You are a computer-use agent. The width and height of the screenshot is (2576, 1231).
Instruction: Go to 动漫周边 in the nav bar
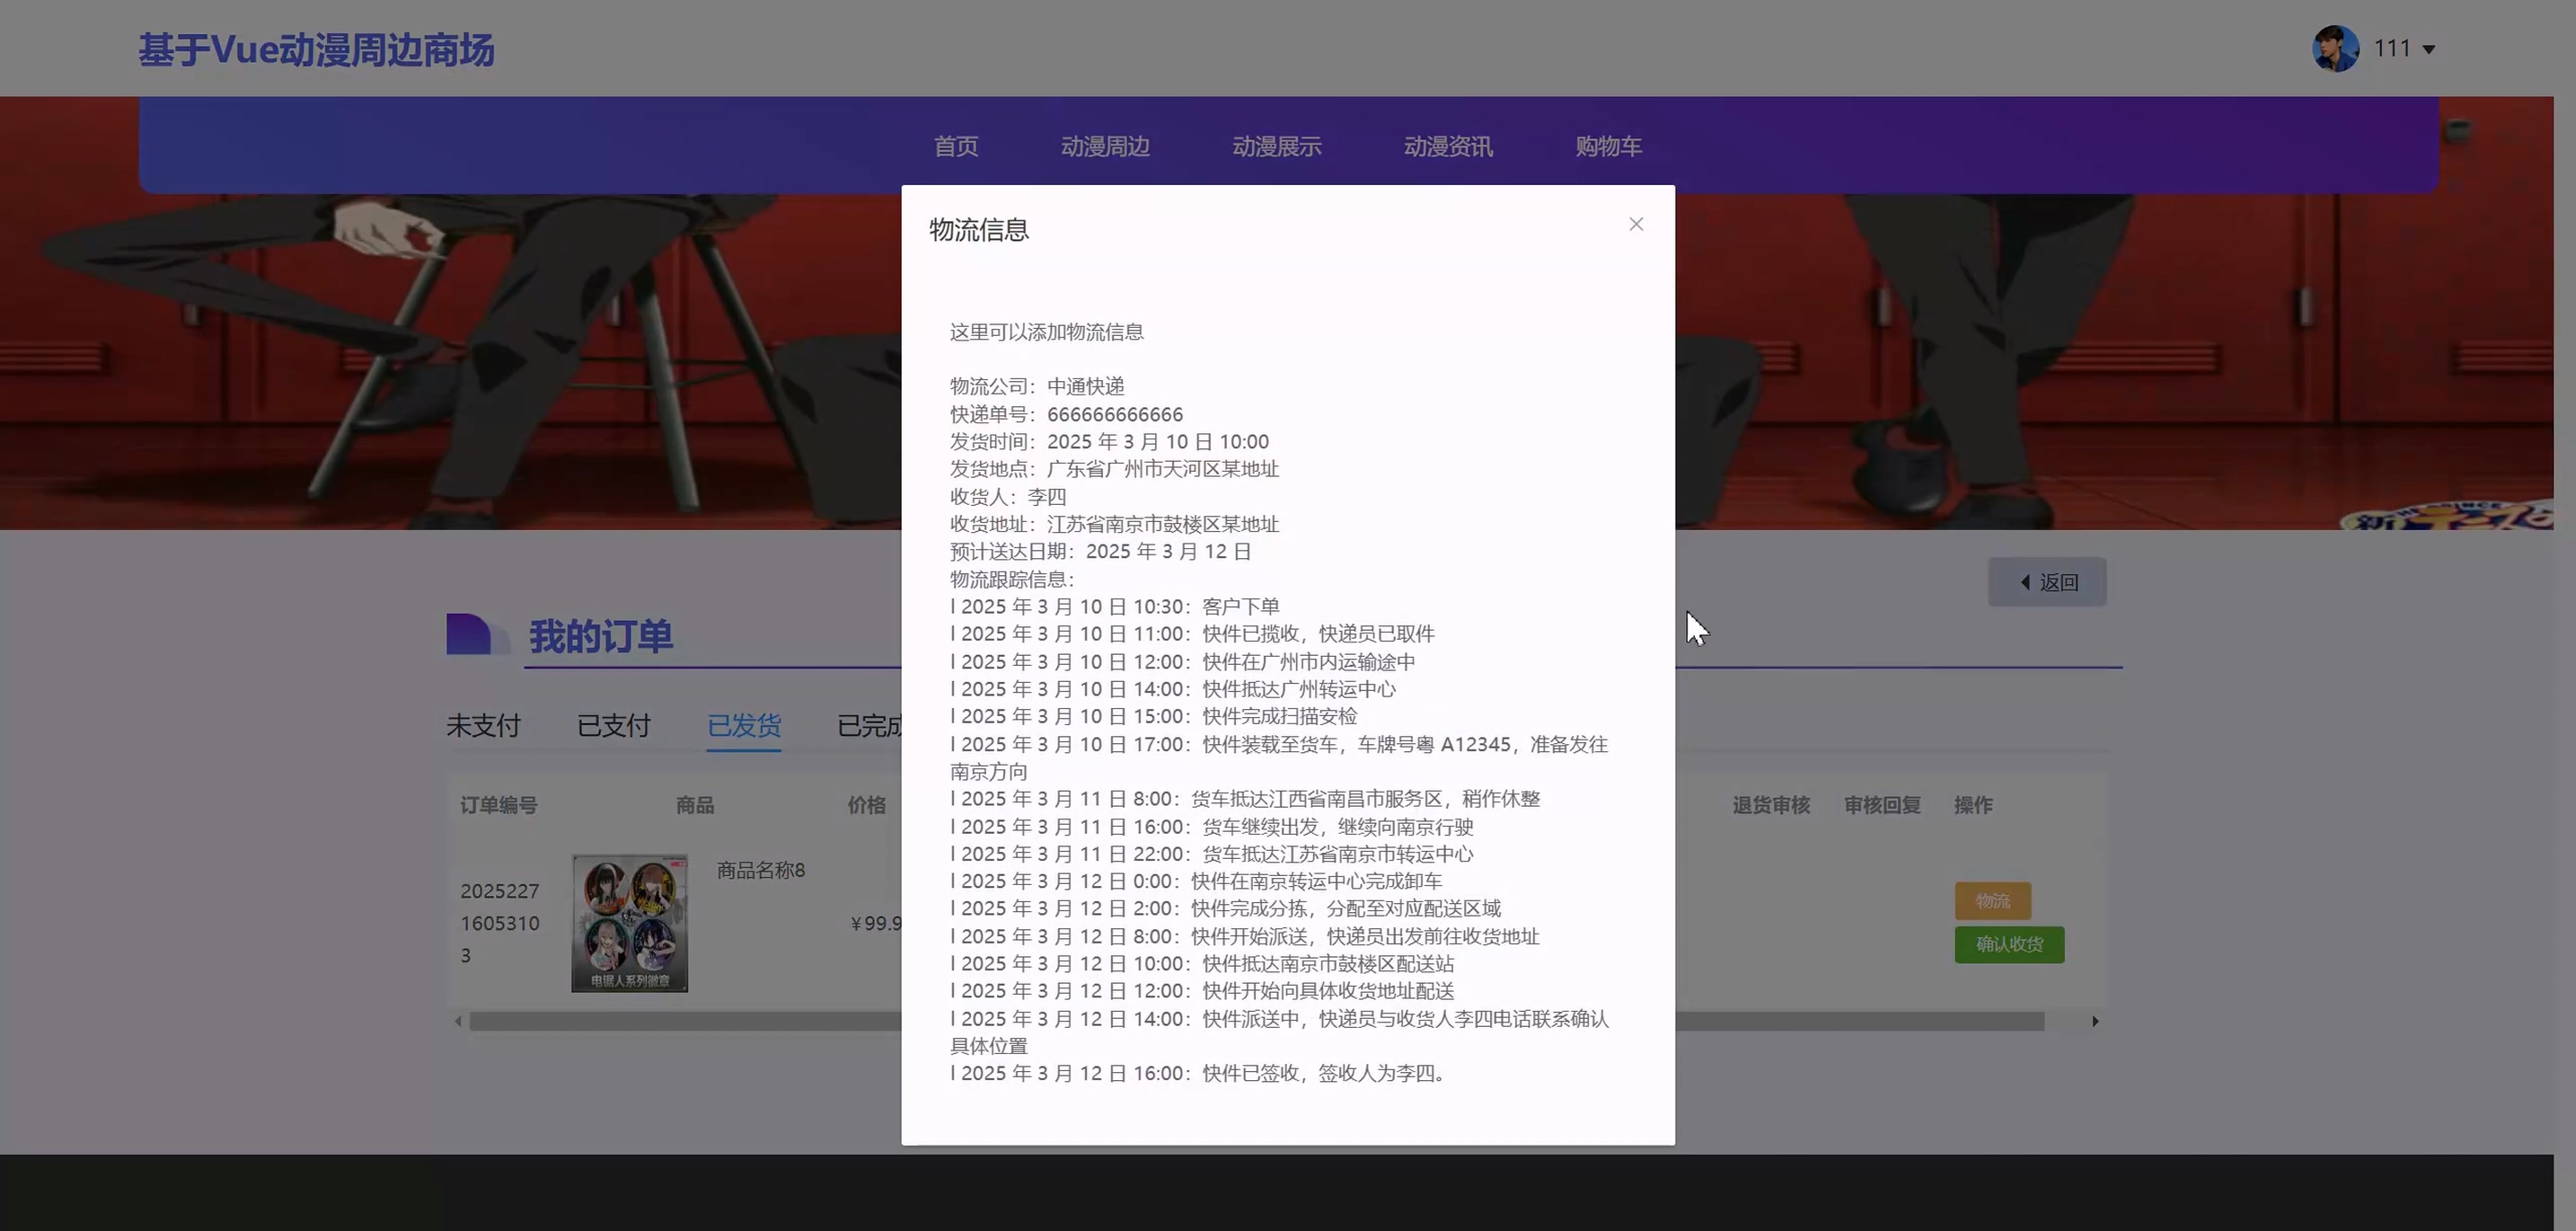tap(1105, 146)
